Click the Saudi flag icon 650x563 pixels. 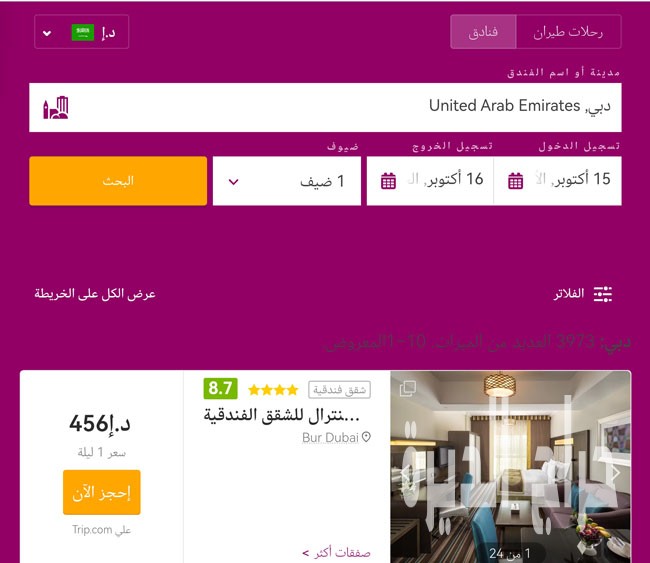coord(82,32)
